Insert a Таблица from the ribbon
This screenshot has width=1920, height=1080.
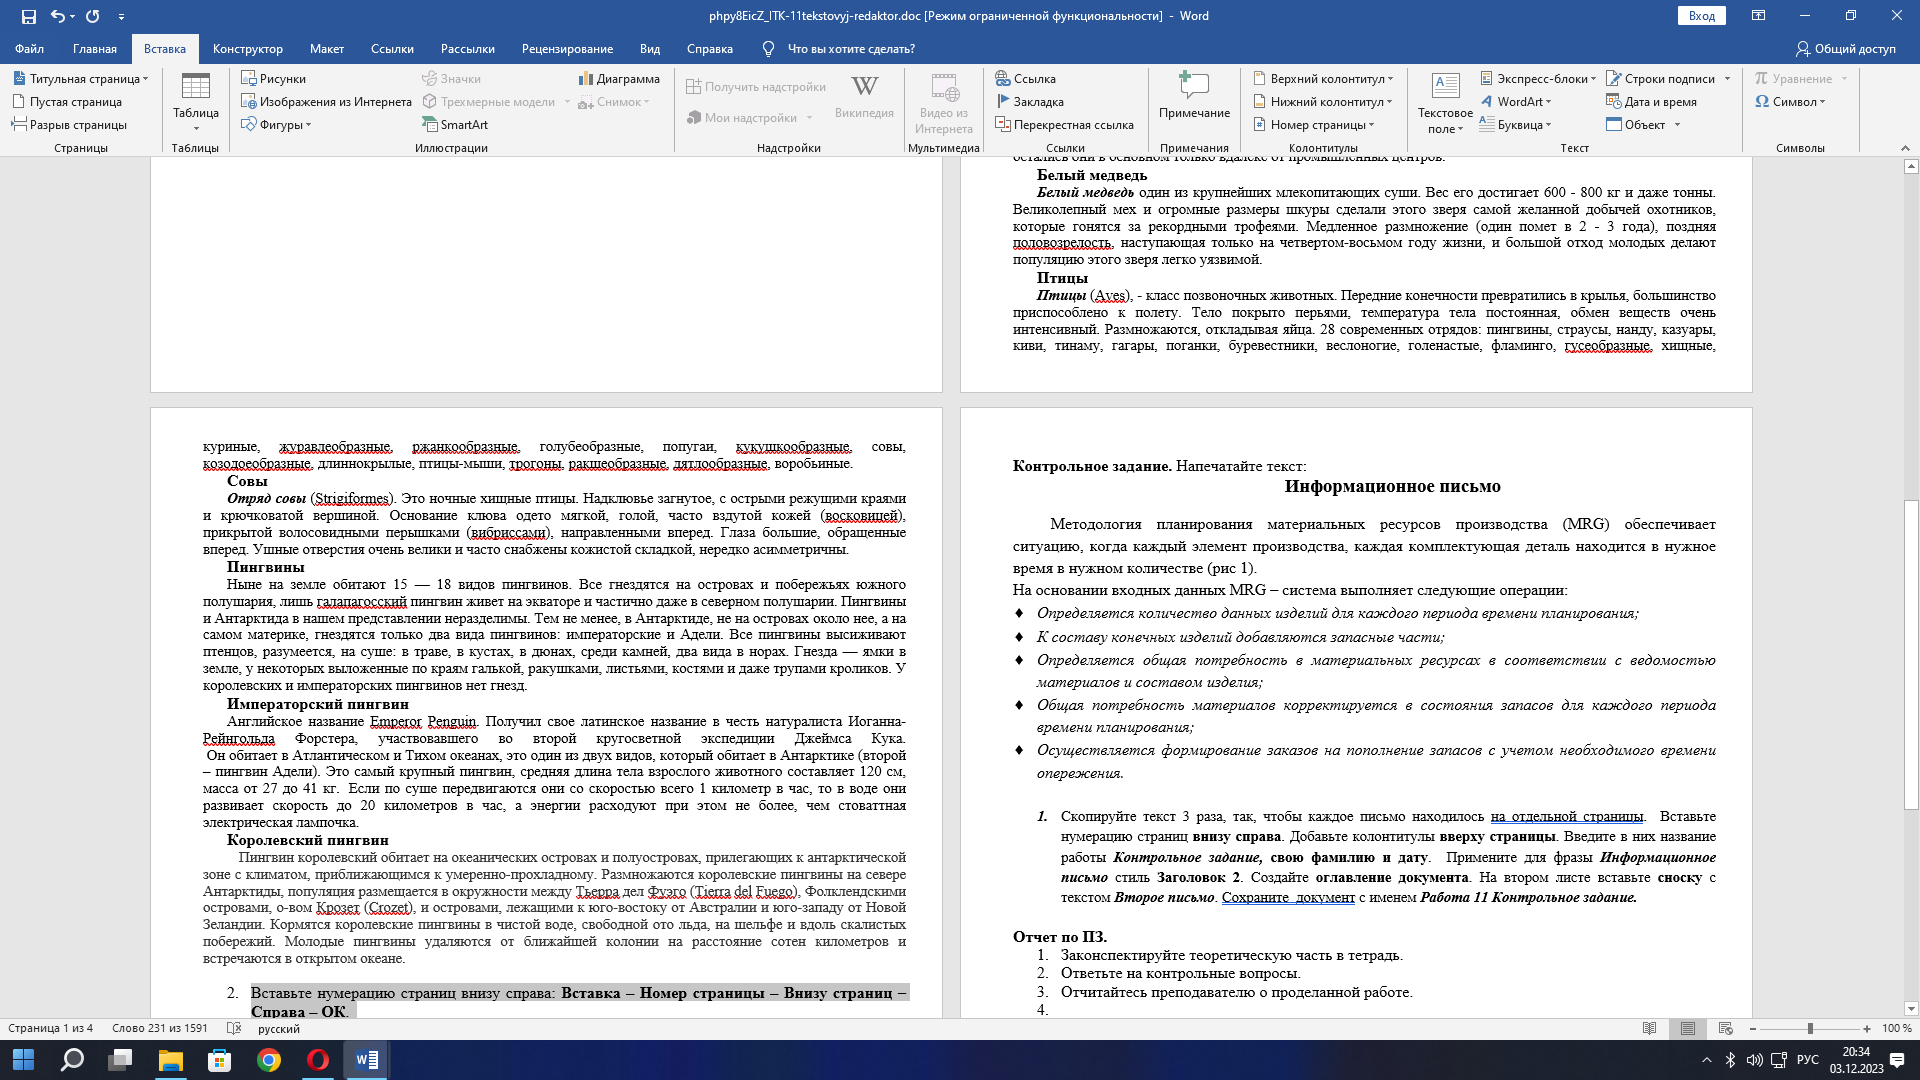tap(196, 102)
